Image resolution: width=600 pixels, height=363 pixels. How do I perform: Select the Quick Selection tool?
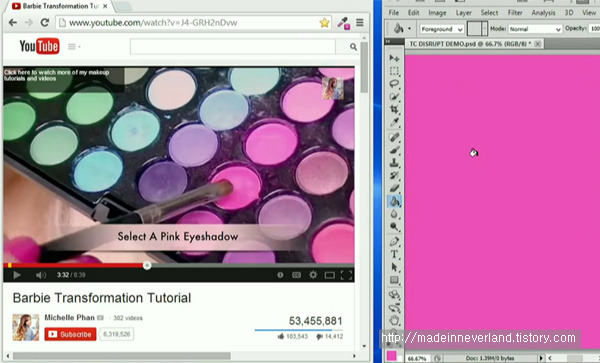point(394,97)
